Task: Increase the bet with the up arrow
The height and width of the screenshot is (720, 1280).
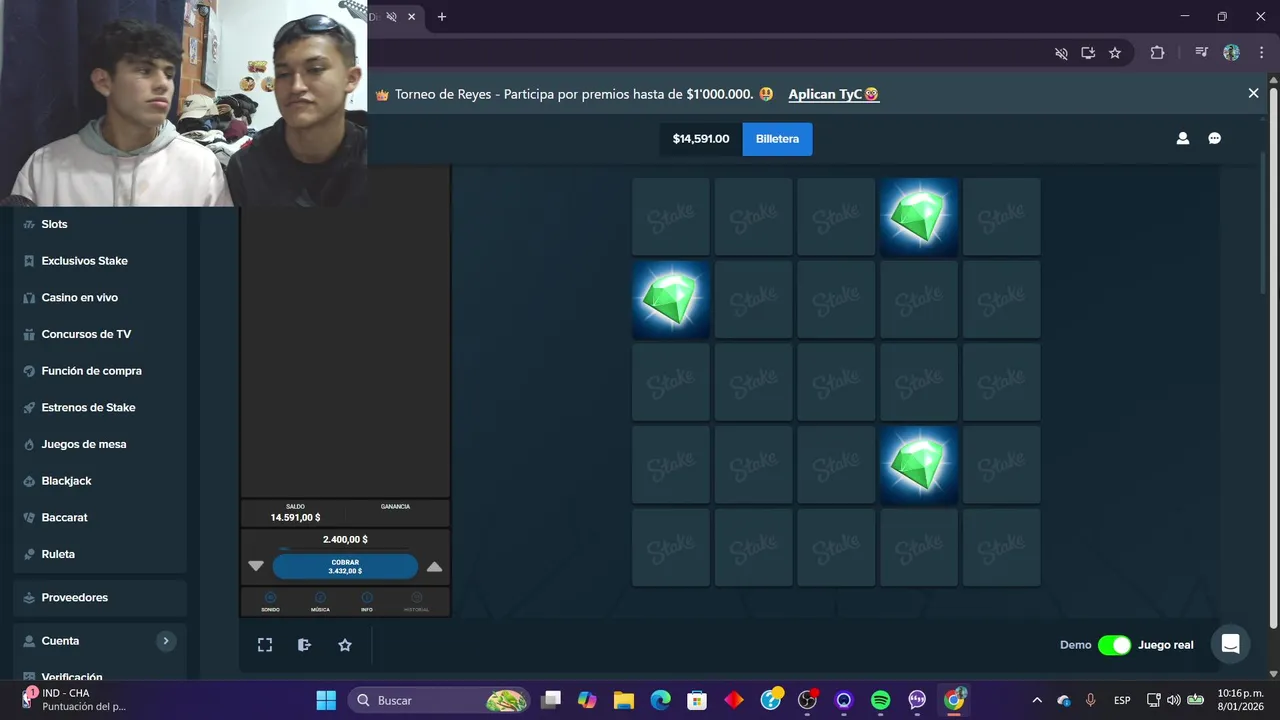Action: click(434, 566)
